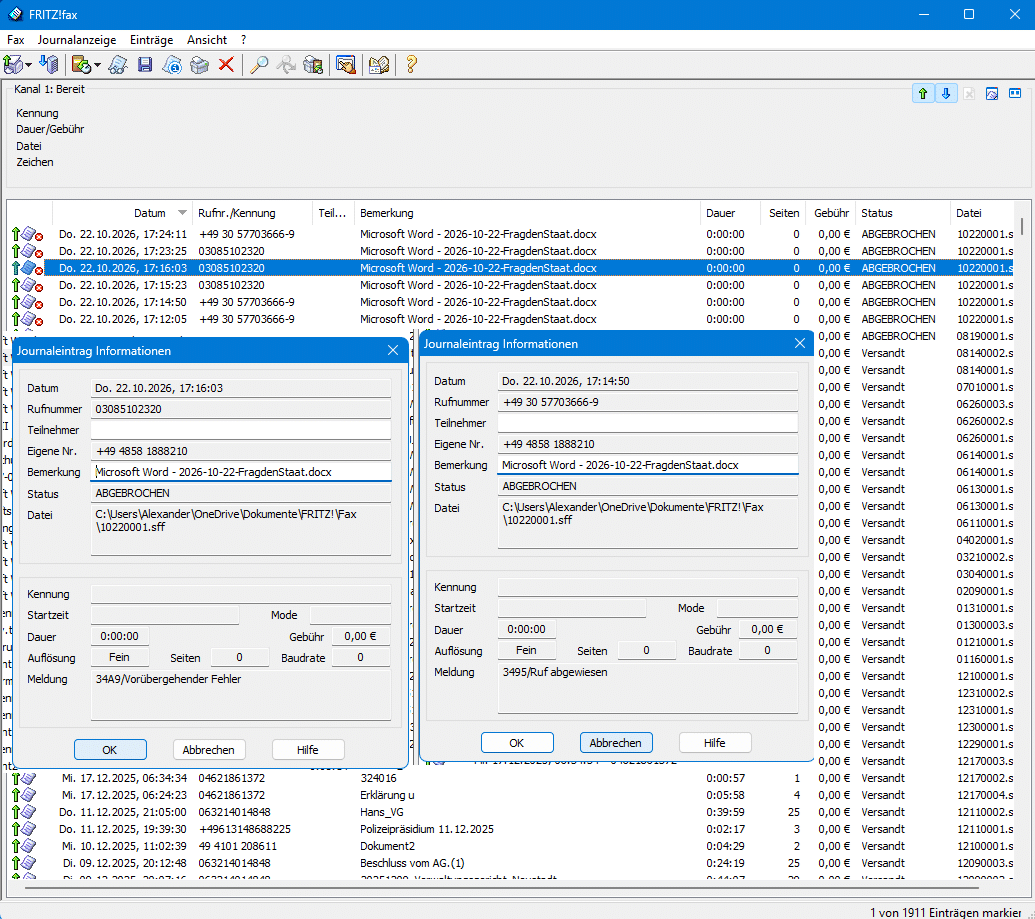Click the blue floppy disk save icon
1035x919 pixels.
tap(145, 65)
